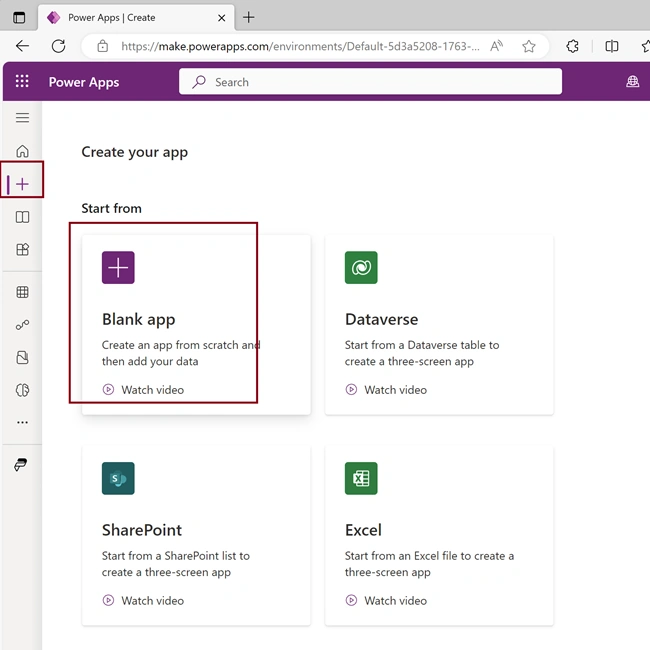
Task: Watch video for Excel
Action: [x=386, y=601]
